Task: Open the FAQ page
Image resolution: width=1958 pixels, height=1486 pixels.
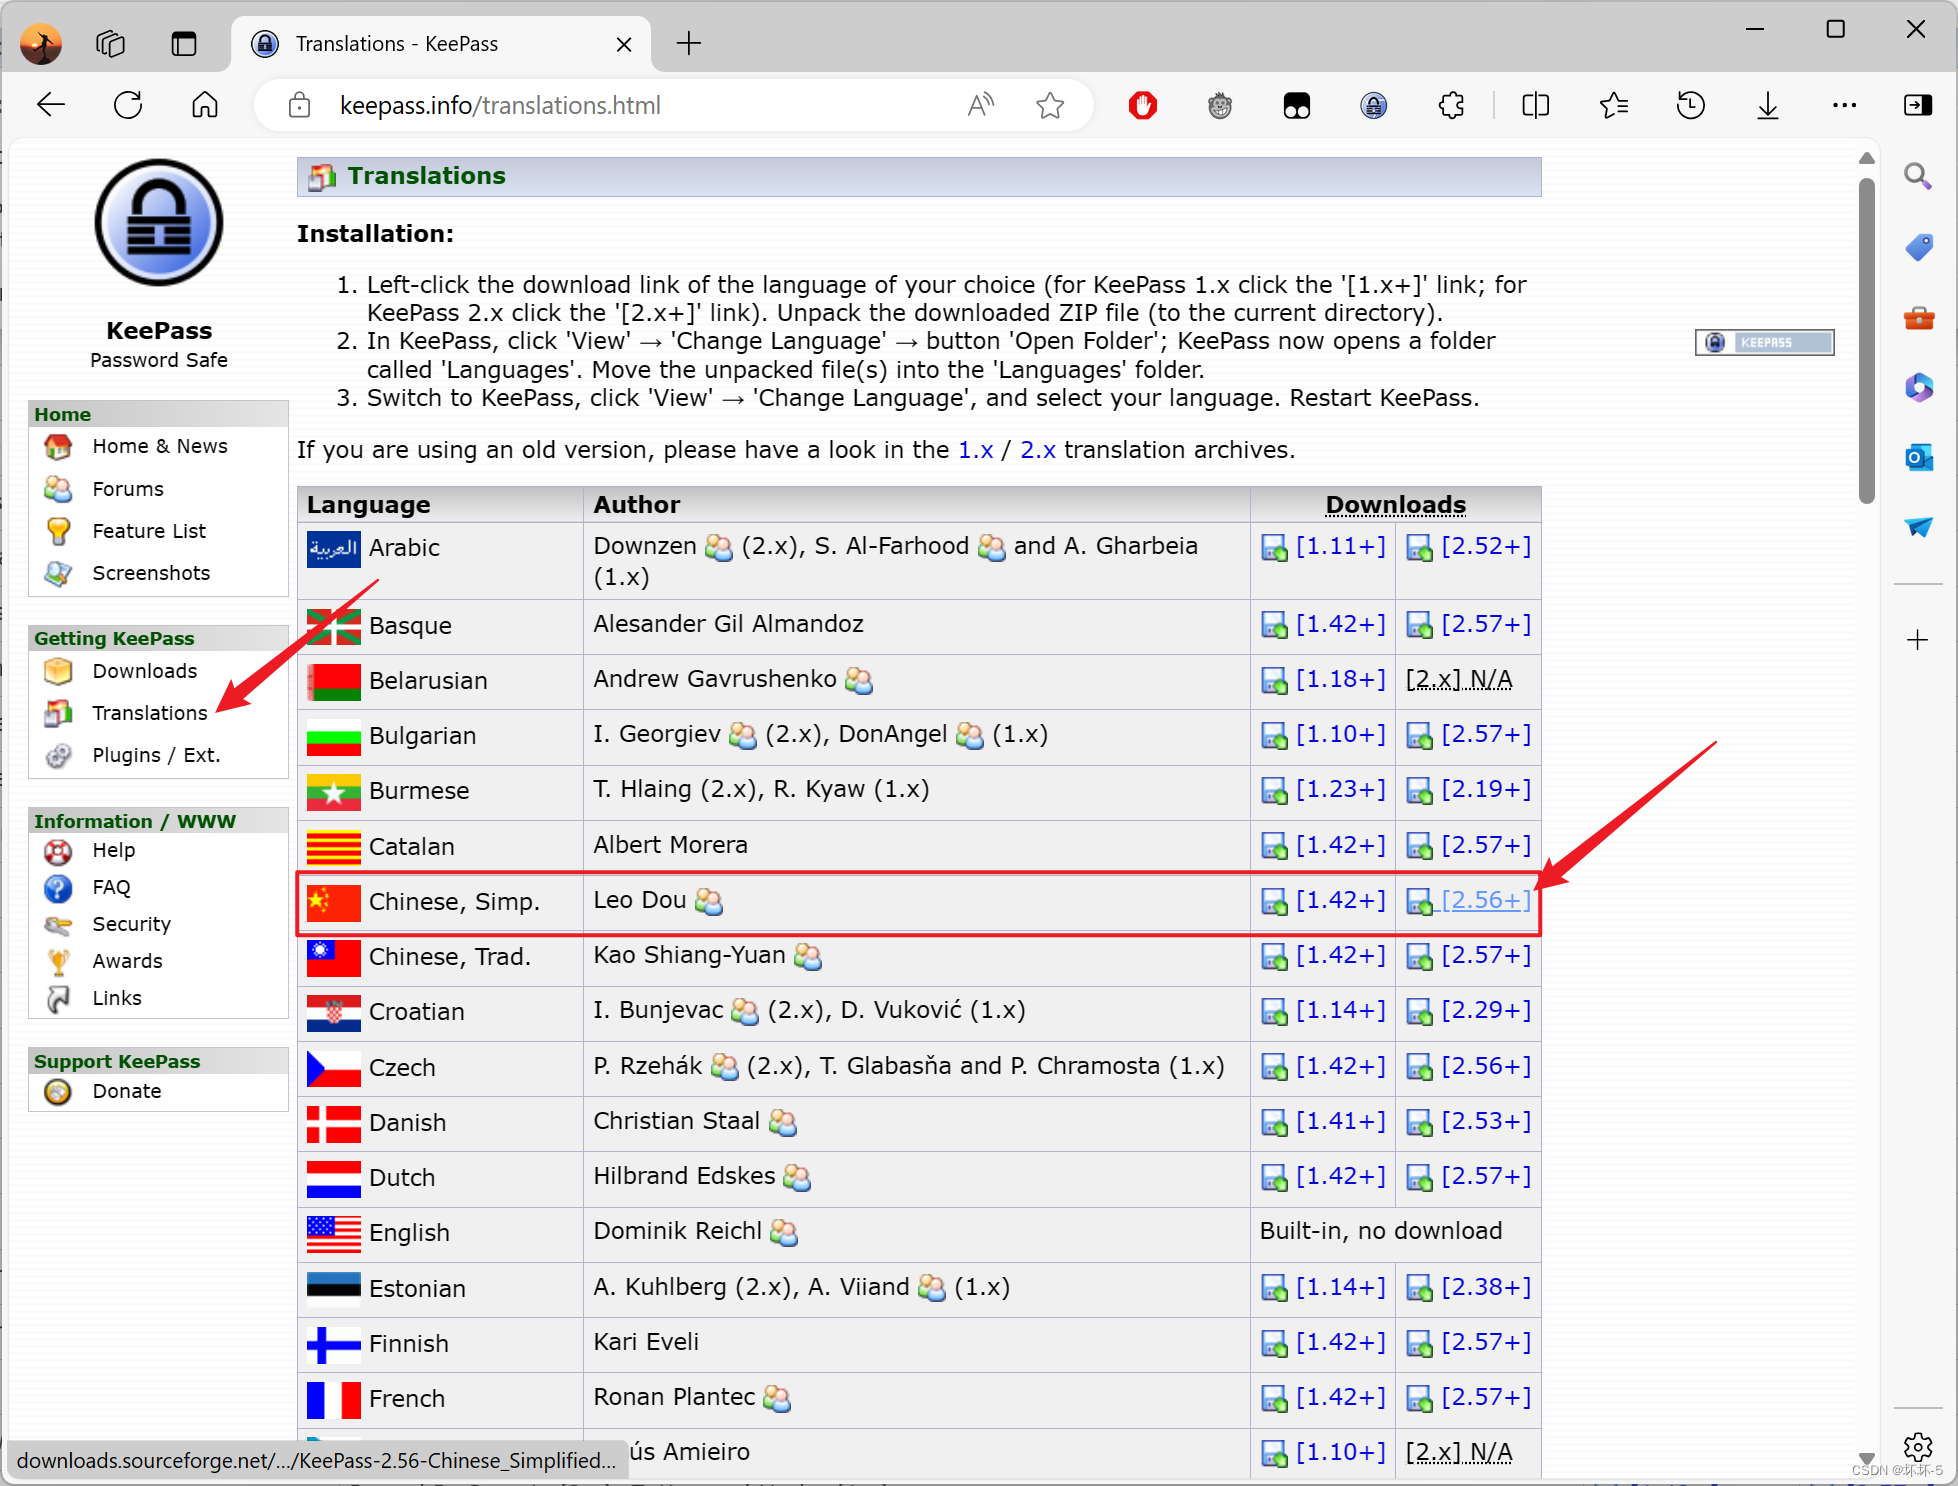Action: [111, 887]
